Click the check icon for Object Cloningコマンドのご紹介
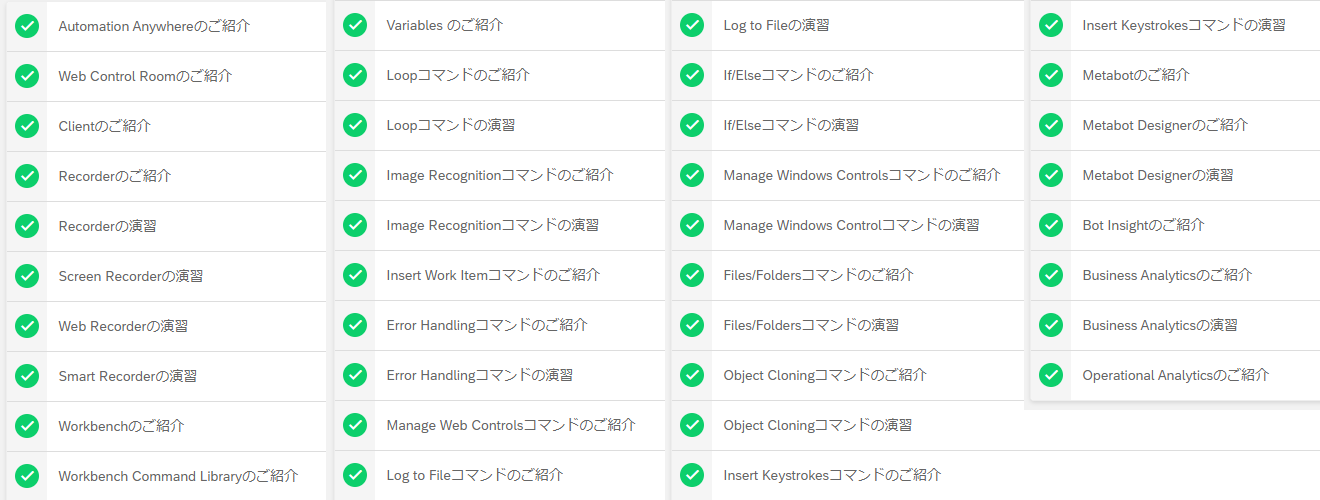 click(692, 375)
